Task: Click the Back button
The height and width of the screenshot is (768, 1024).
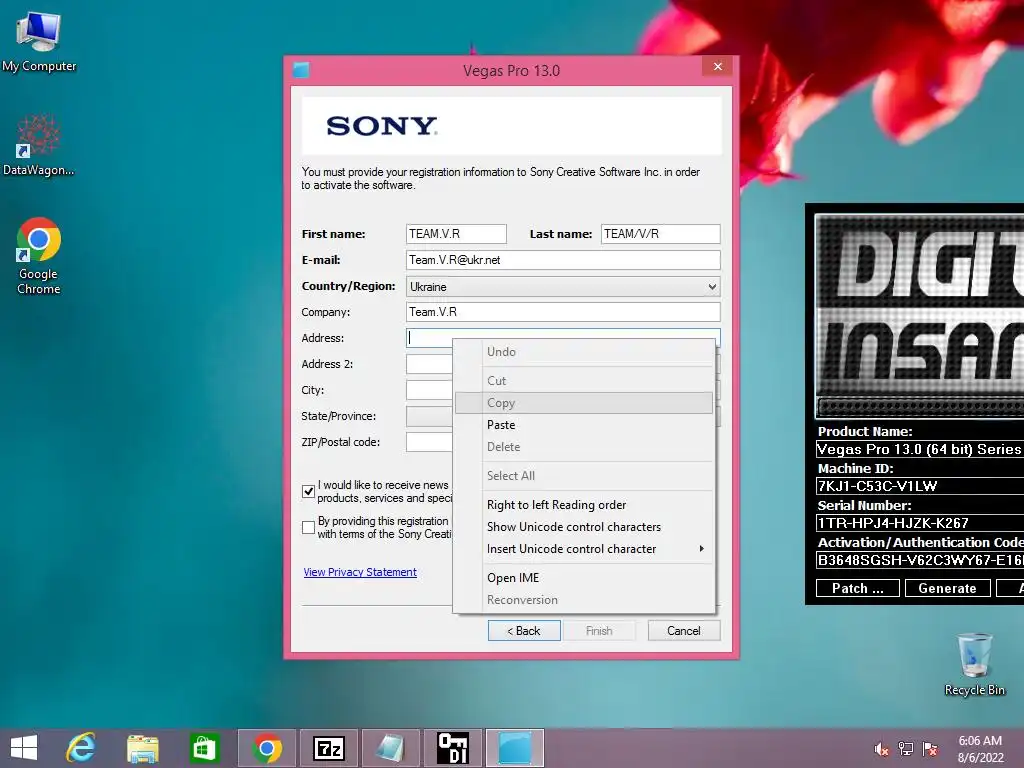Action: pyautogui.click(x=524, y=630)
